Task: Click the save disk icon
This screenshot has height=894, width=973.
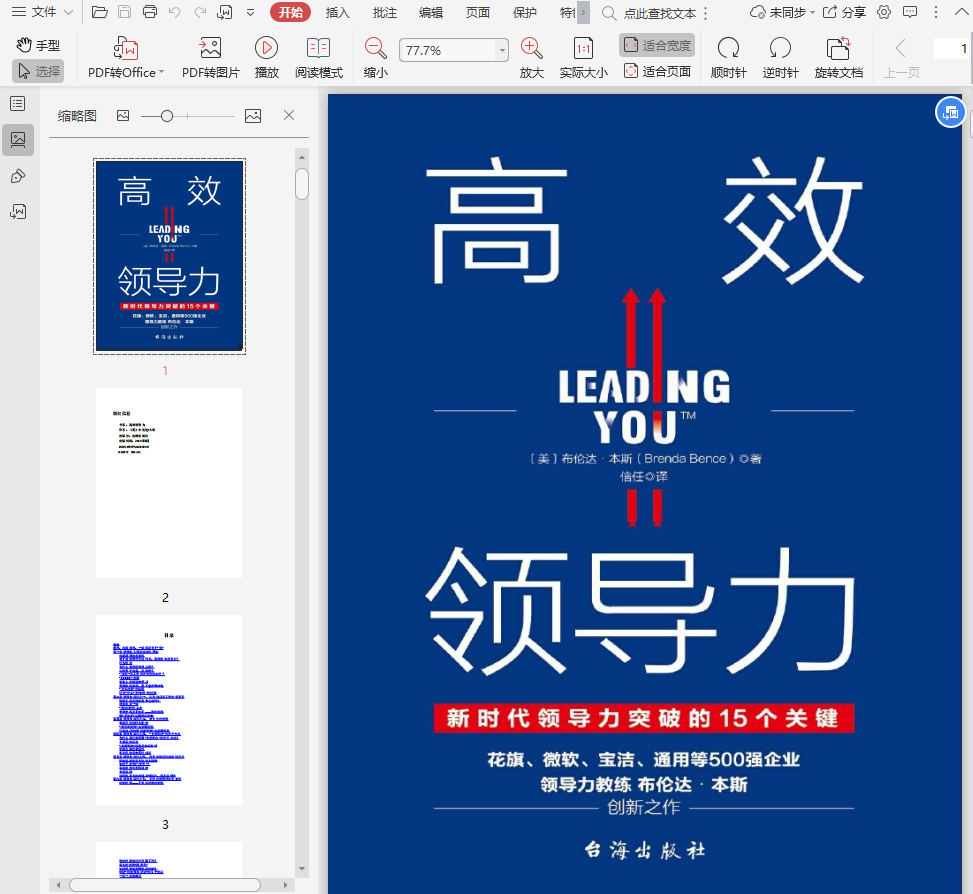Action: pyautogui.click(x=125, y=12)
